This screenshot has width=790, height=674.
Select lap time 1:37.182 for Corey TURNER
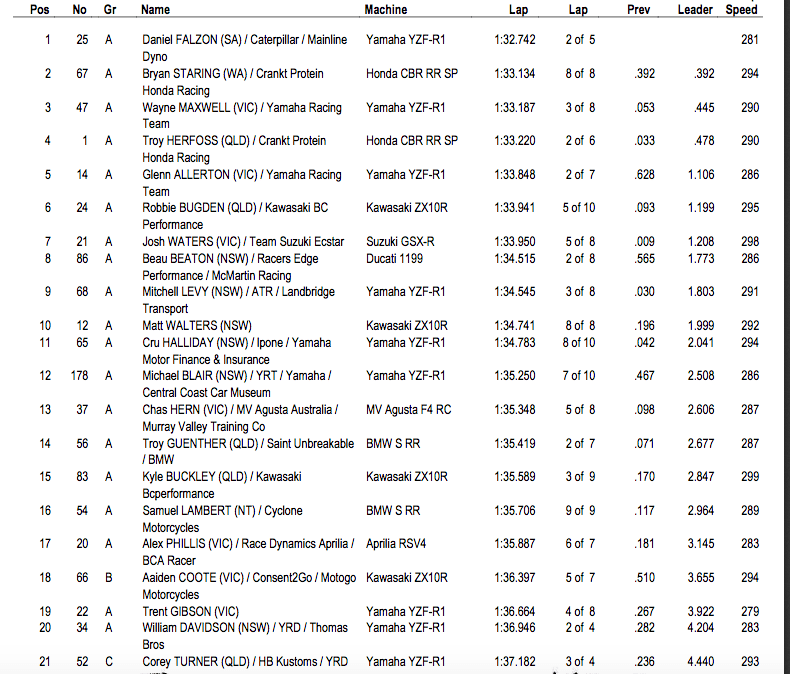tap(515, 662)
